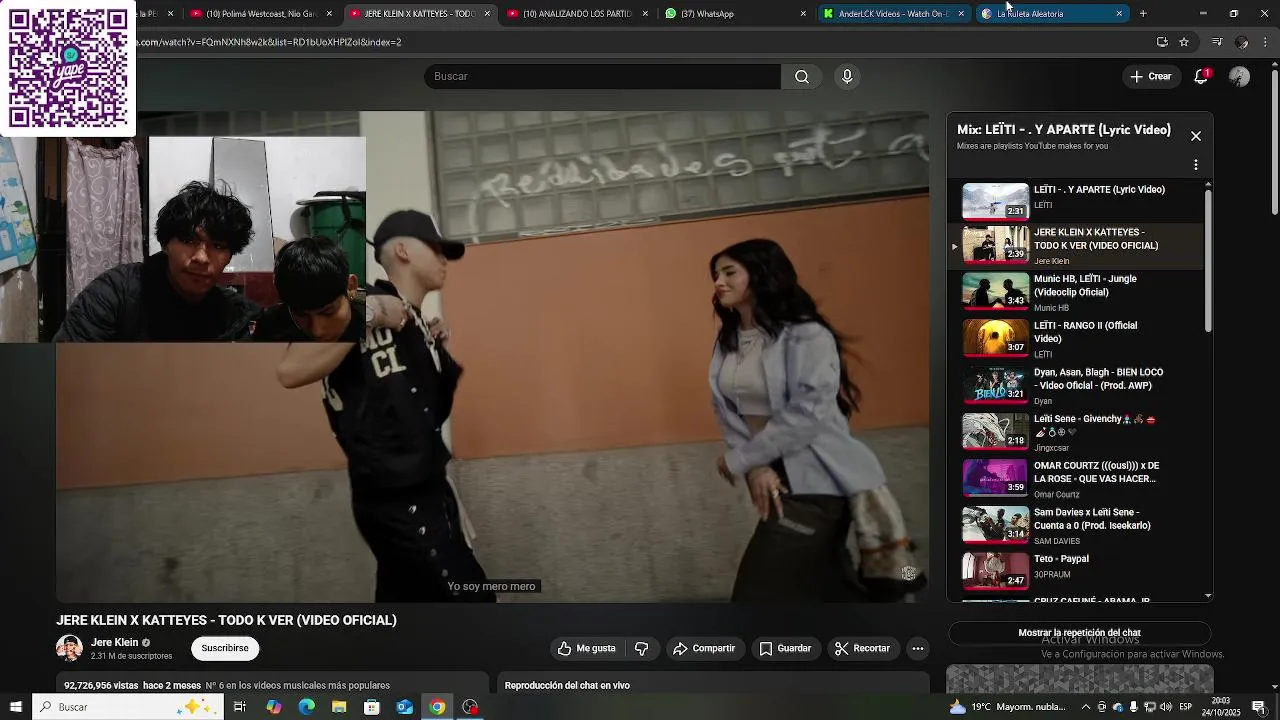
Task: Click Me gusta like button
Action: pos(587,649)
